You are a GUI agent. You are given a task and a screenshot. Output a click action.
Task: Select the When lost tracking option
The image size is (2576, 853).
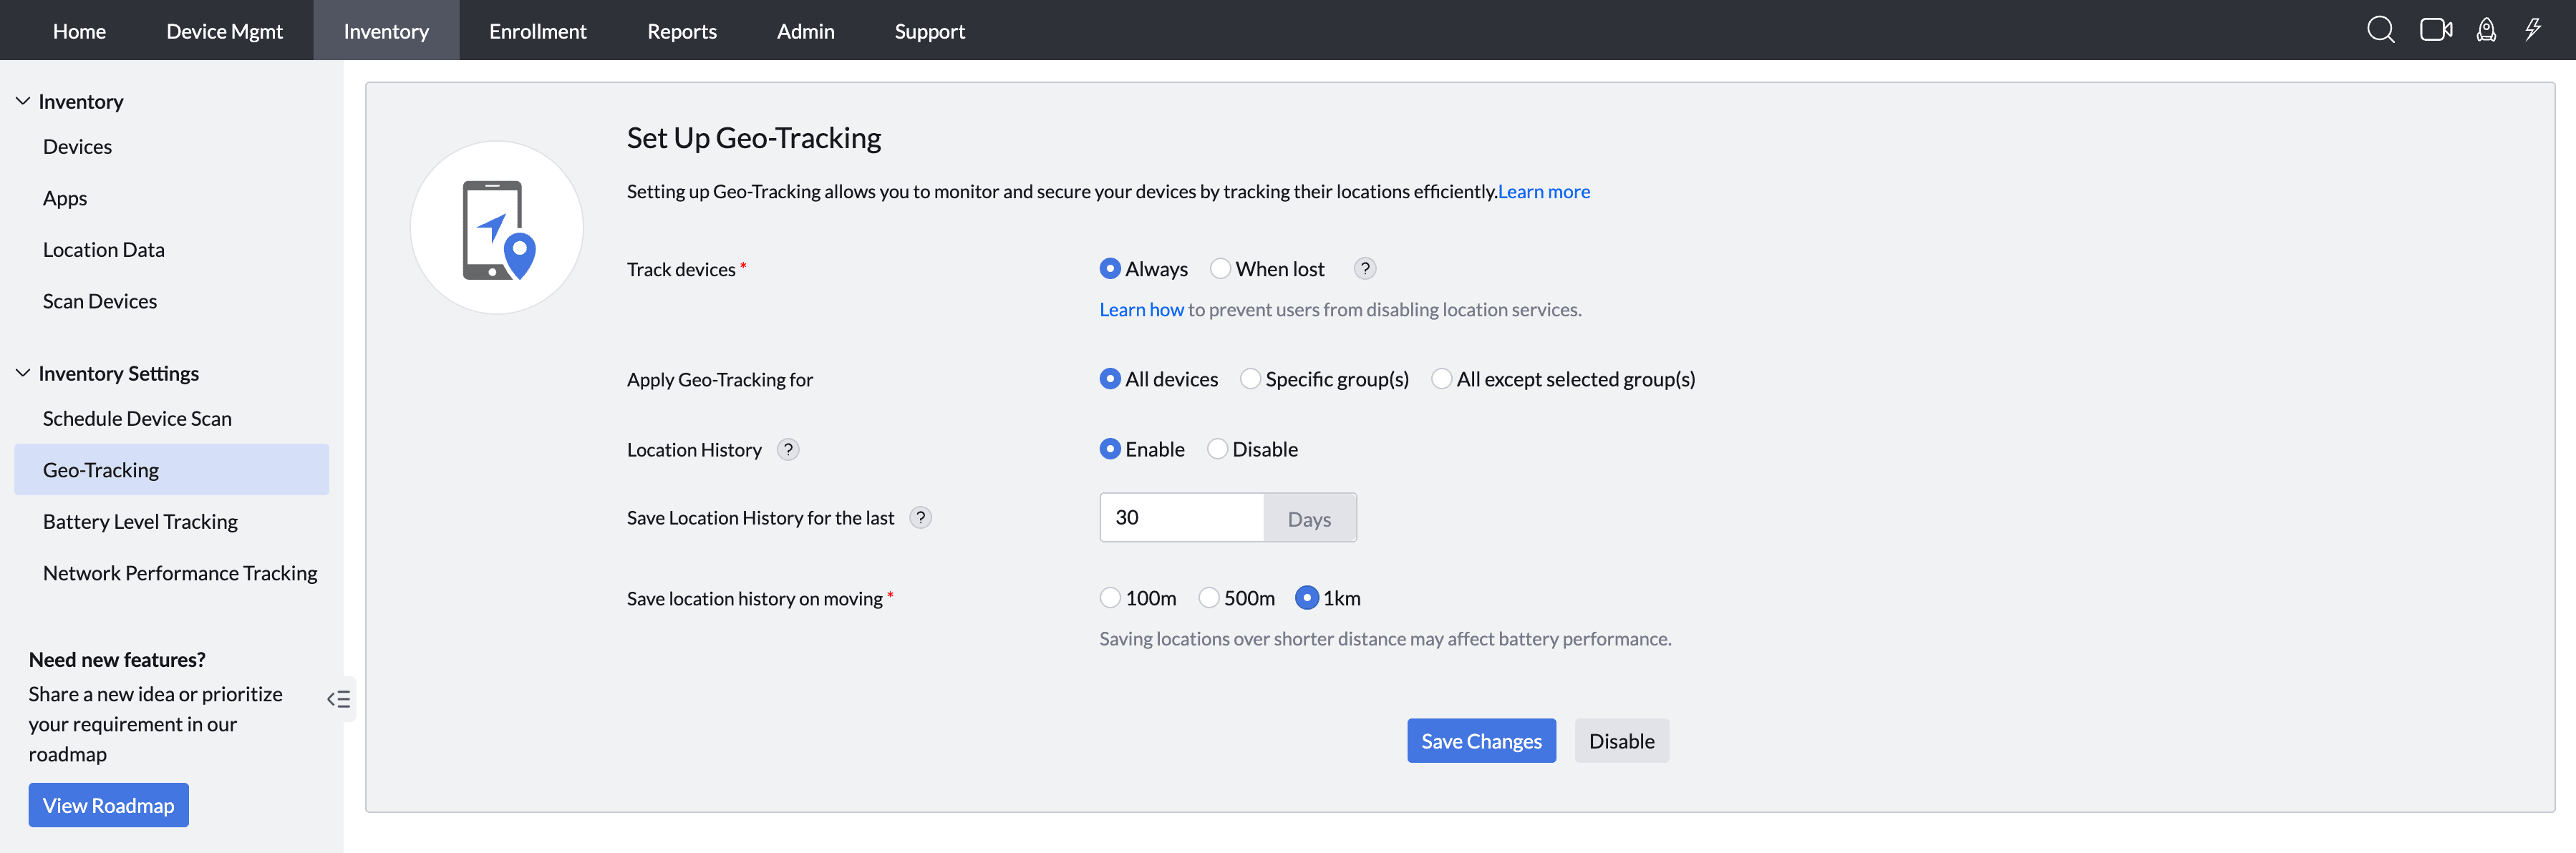click(x=1220, y=269)
